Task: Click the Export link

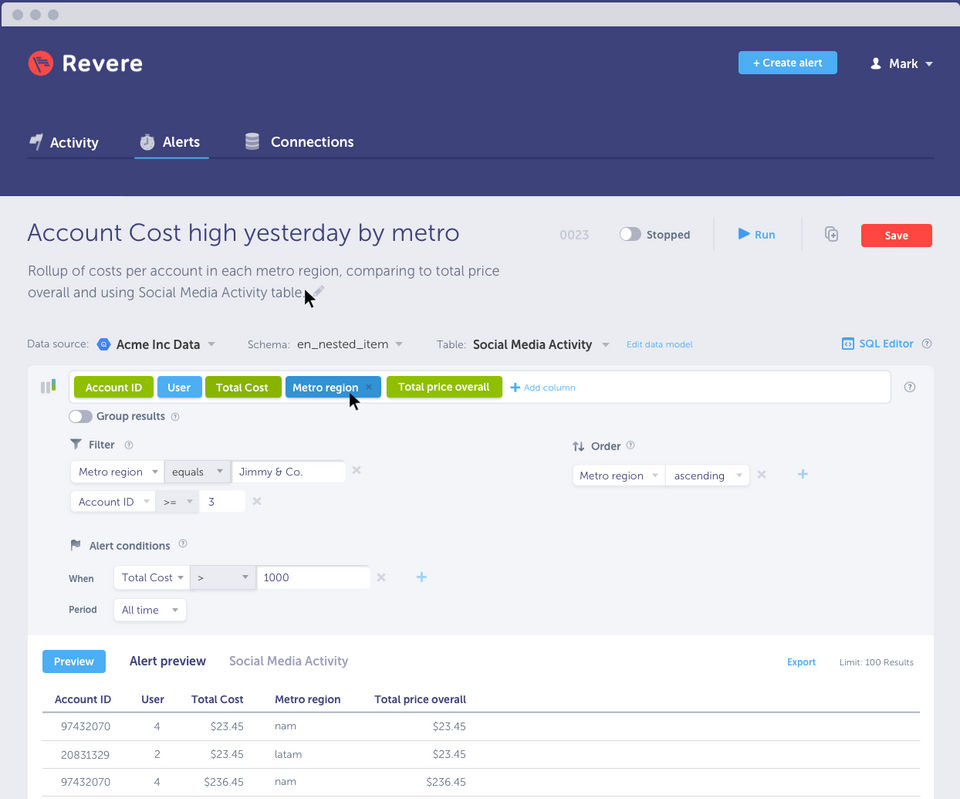Action: coord(801,662)
